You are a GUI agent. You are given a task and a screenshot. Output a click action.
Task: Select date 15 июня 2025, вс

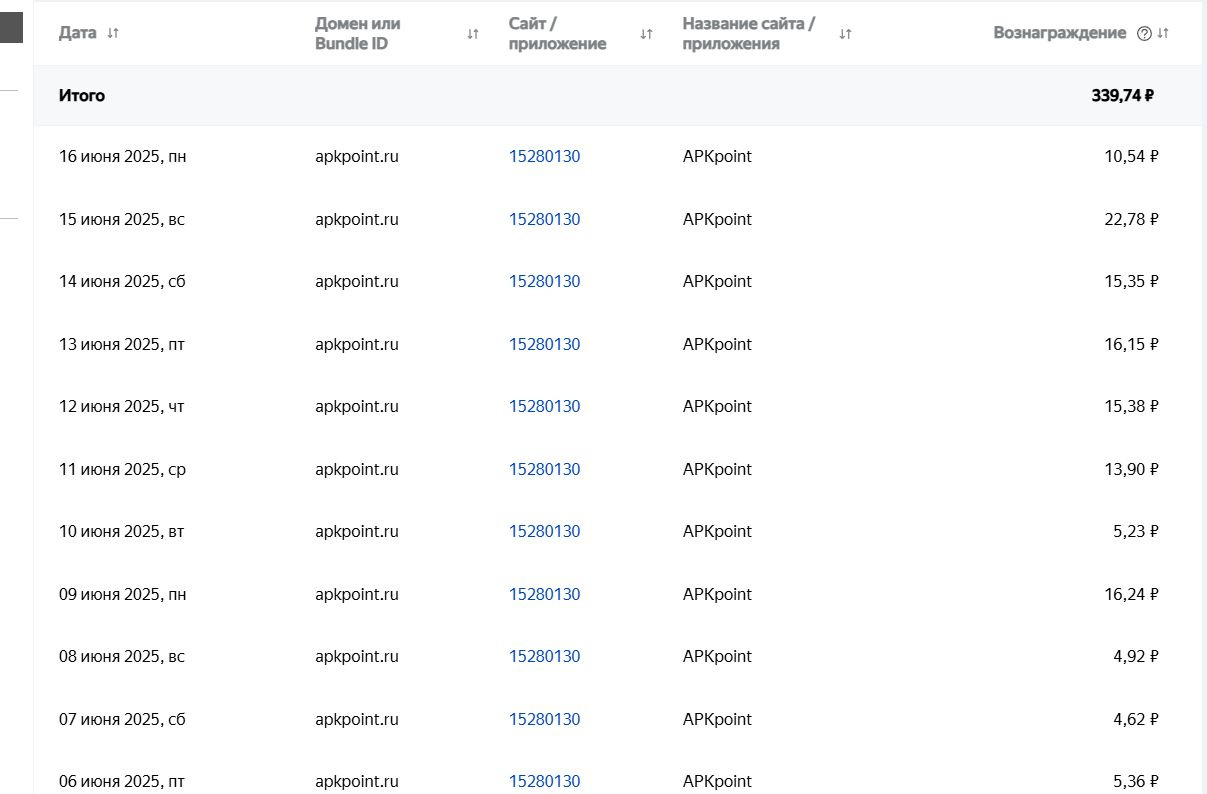(x=122, y=219)
